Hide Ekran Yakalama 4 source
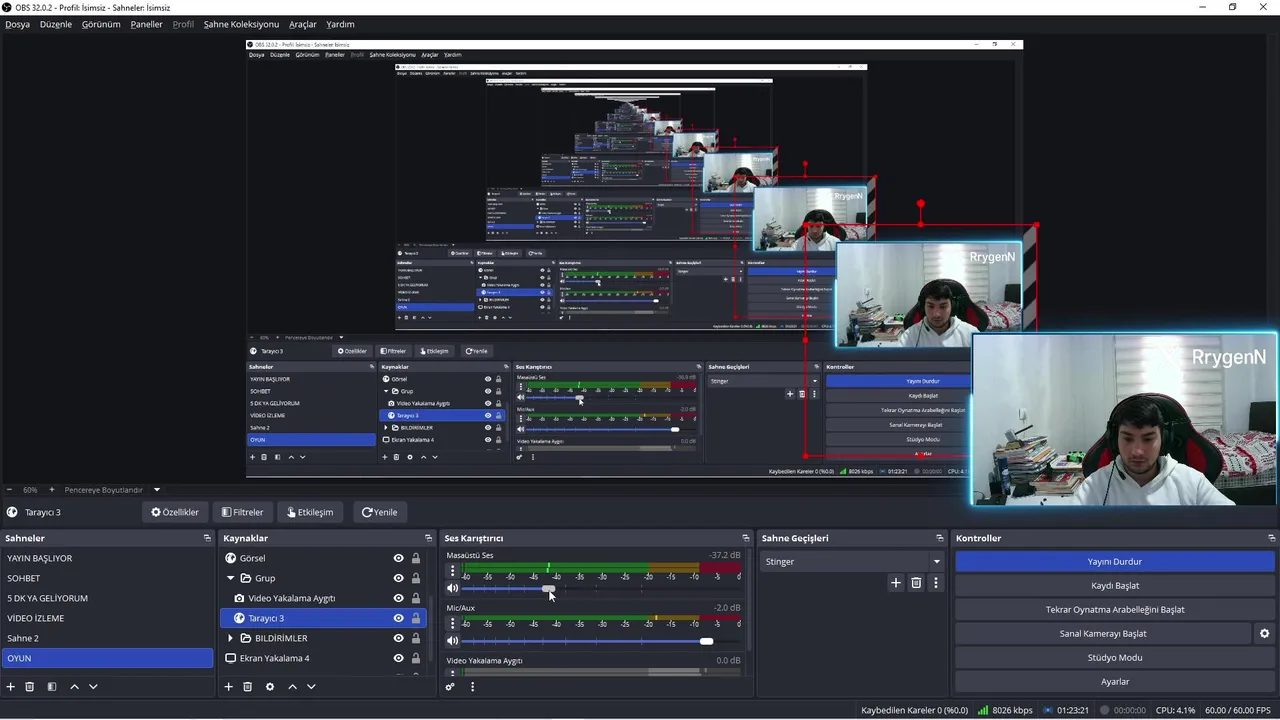This screenshot has height=720, width=1280. pos(398,658)
